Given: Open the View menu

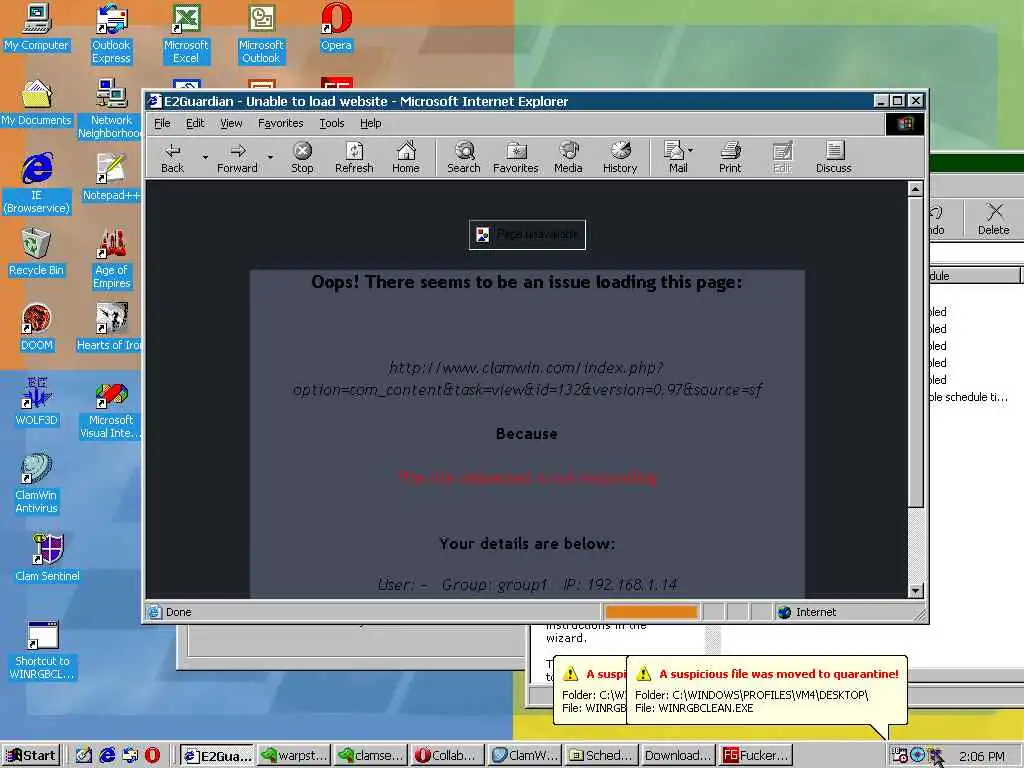Looking at the screenshot, I should click(231, 123).
